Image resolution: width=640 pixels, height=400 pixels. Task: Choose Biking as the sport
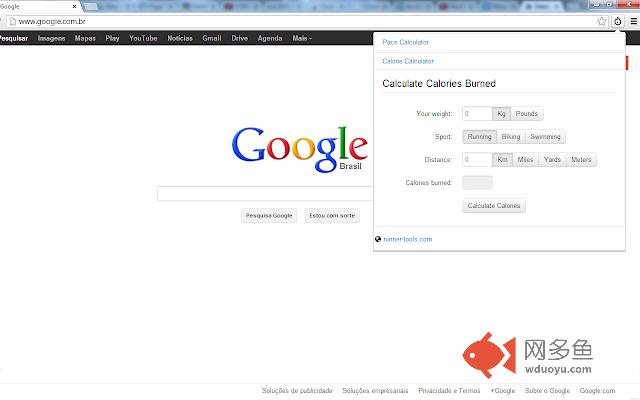511,137
